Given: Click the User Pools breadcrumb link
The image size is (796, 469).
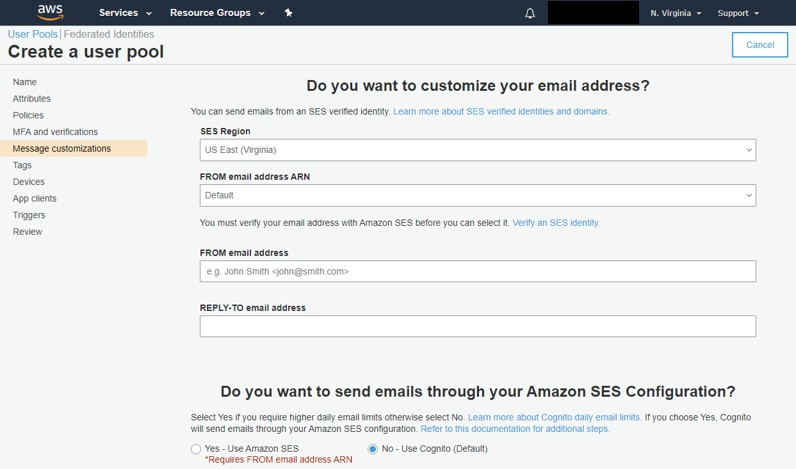Looking at the screenshot, I should [x=33, y=34].
